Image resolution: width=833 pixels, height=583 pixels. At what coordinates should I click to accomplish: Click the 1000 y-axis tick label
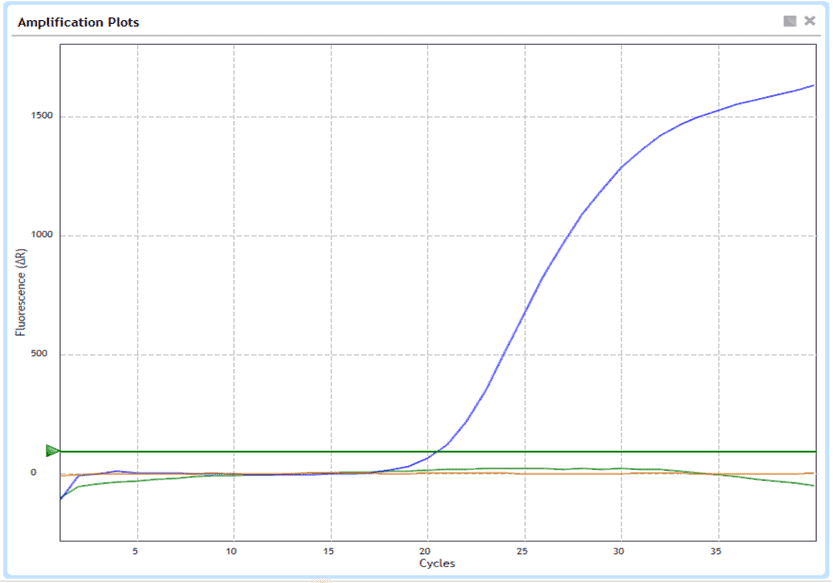click(x=40, y=236)
